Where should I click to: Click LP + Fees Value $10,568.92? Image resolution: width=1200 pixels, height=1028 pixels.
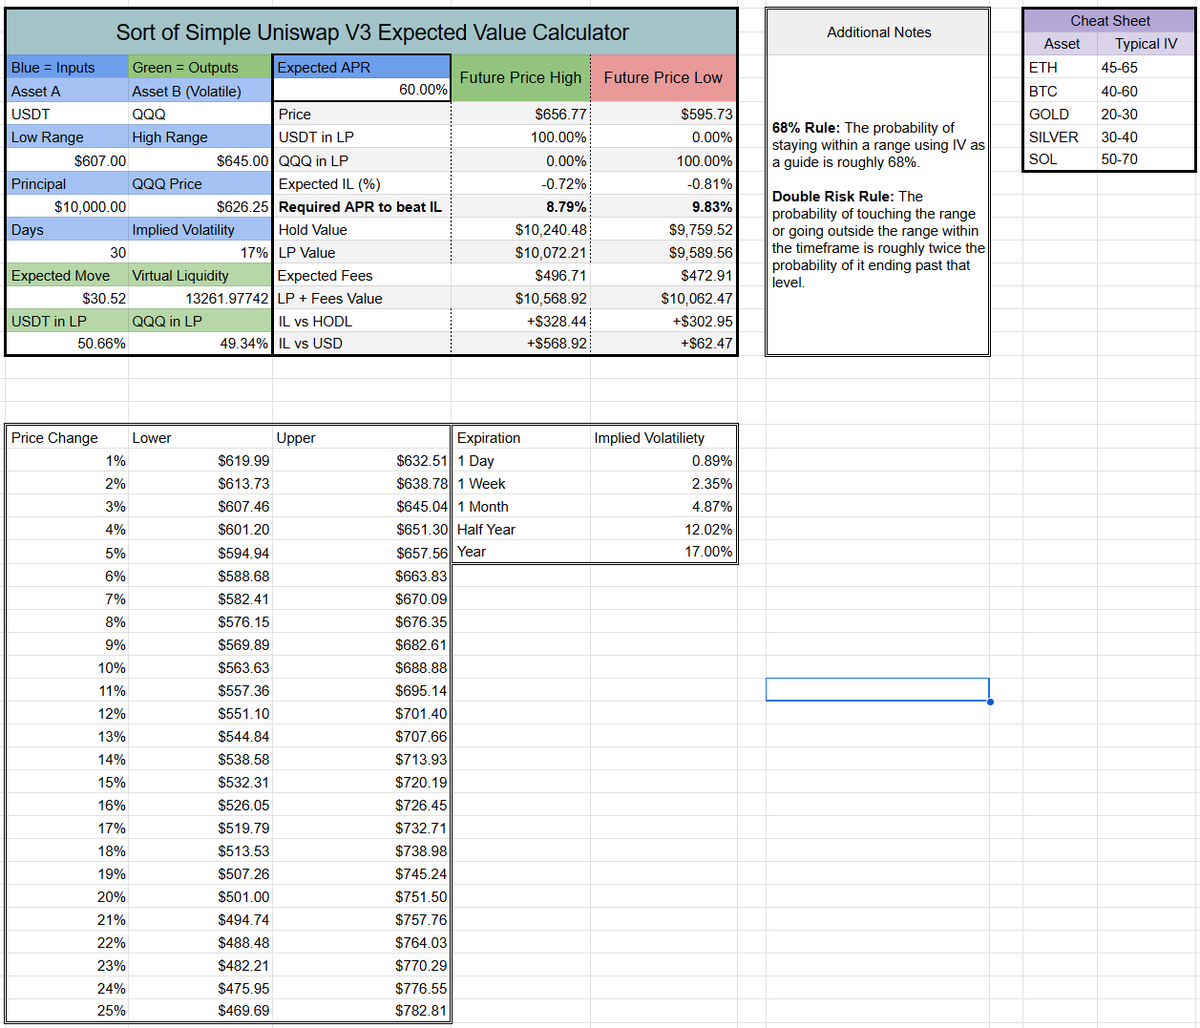pos(521,298)
